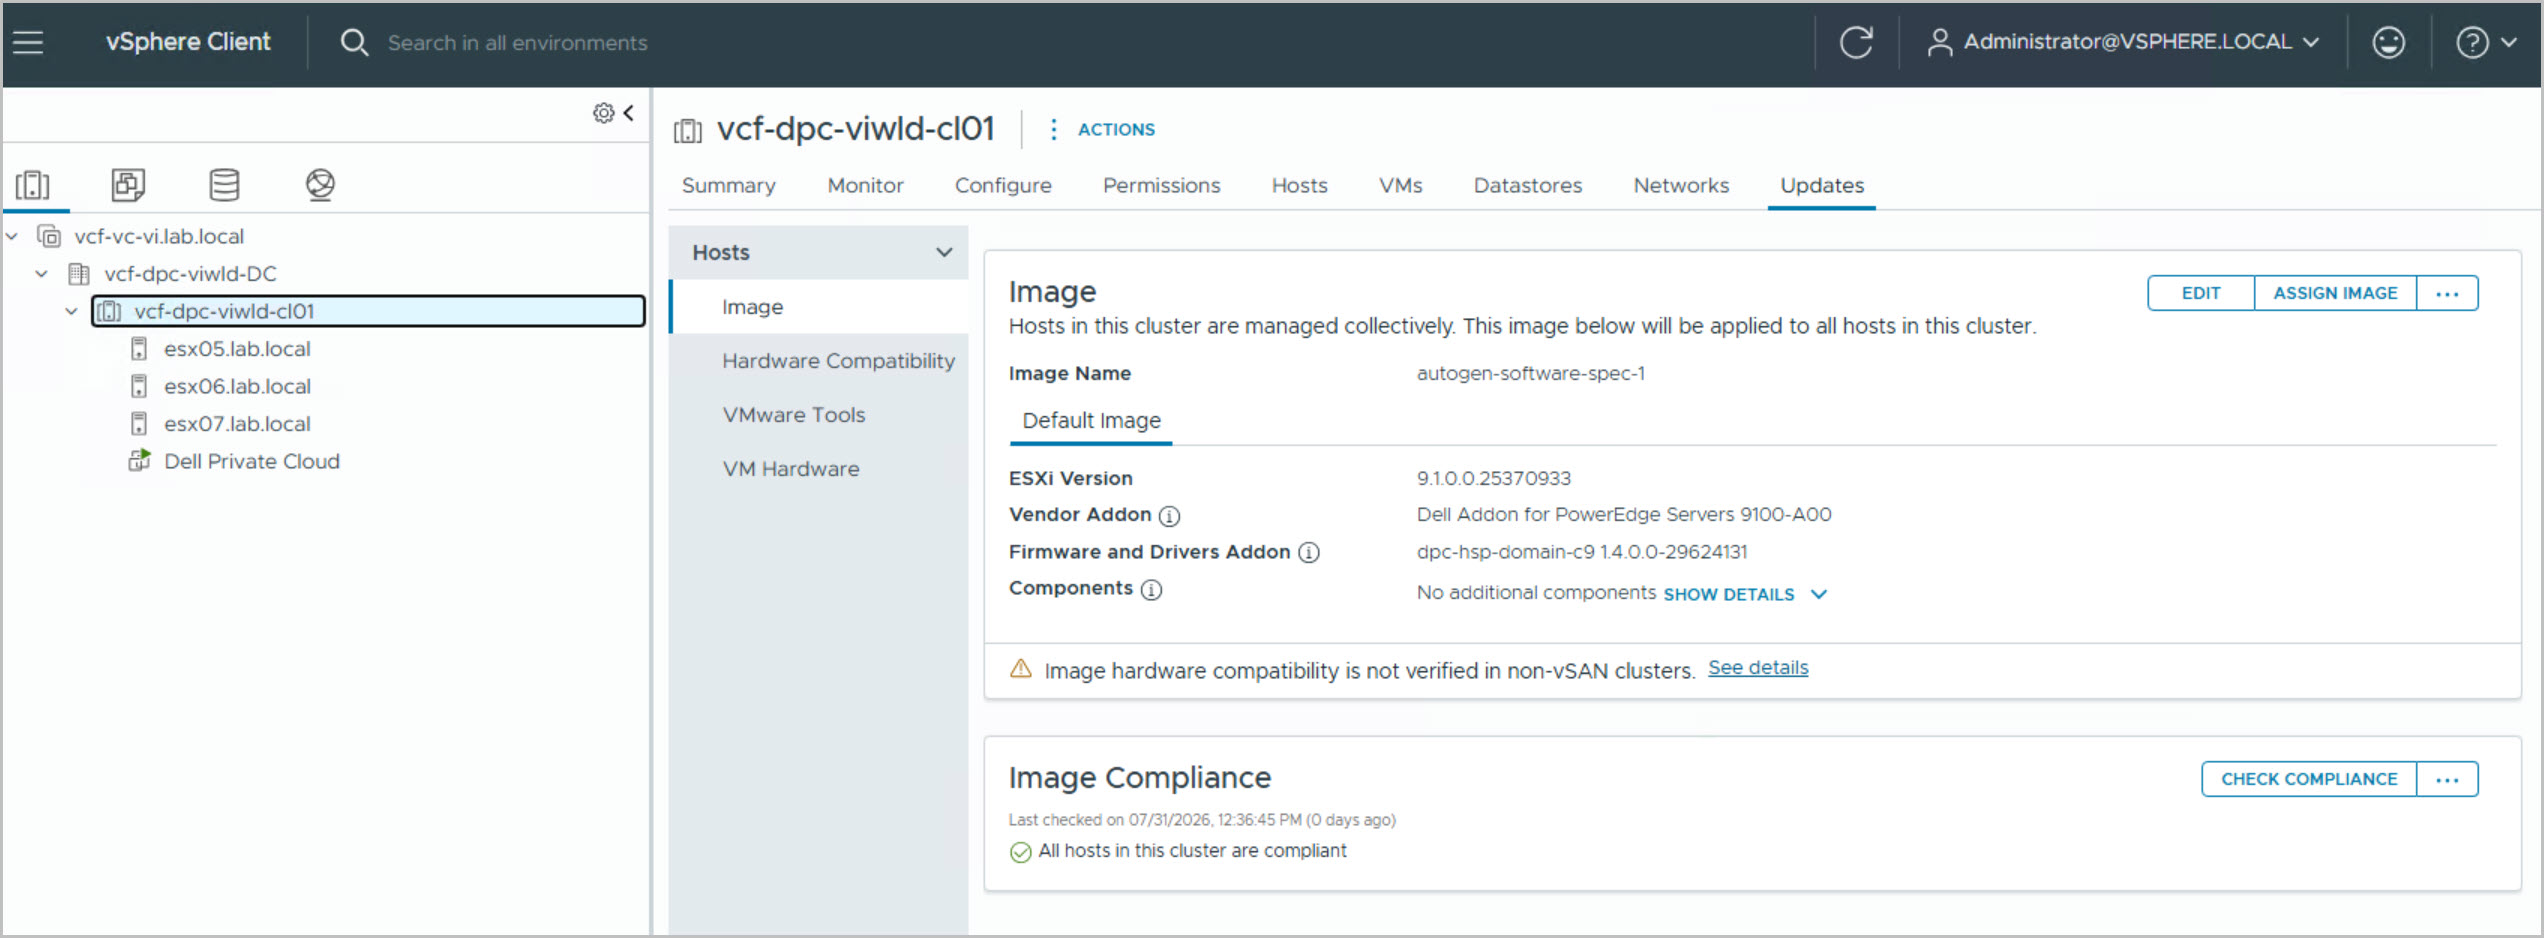Switch to VMs and Templates inventory view
2544x938 pixels.
click(x=128, y=184)
